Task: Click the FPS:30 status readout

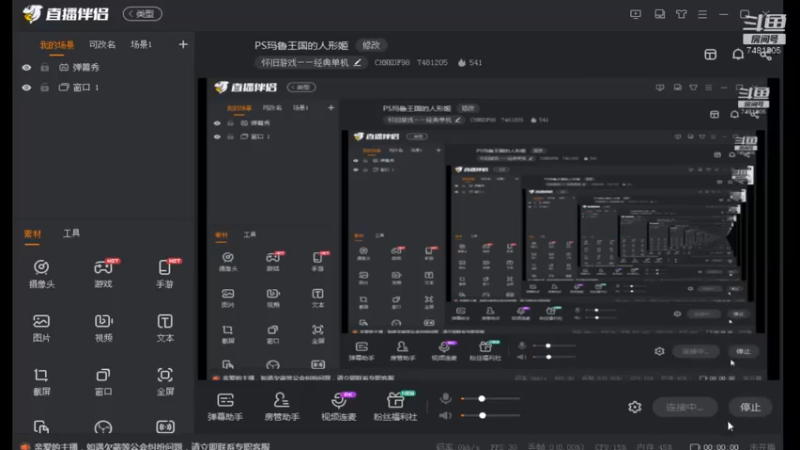Action: 504,446
